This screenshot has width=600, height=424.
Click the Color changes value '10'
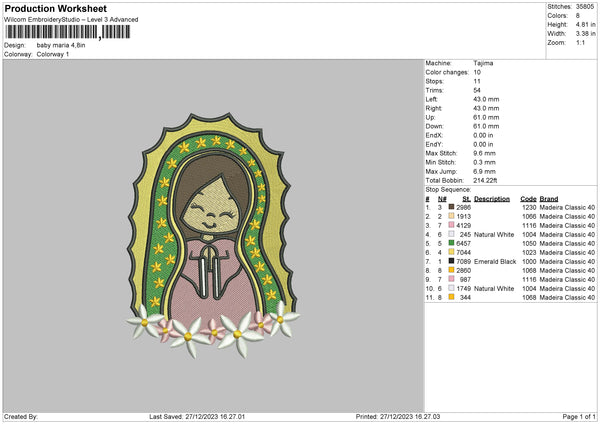(477, 72)
